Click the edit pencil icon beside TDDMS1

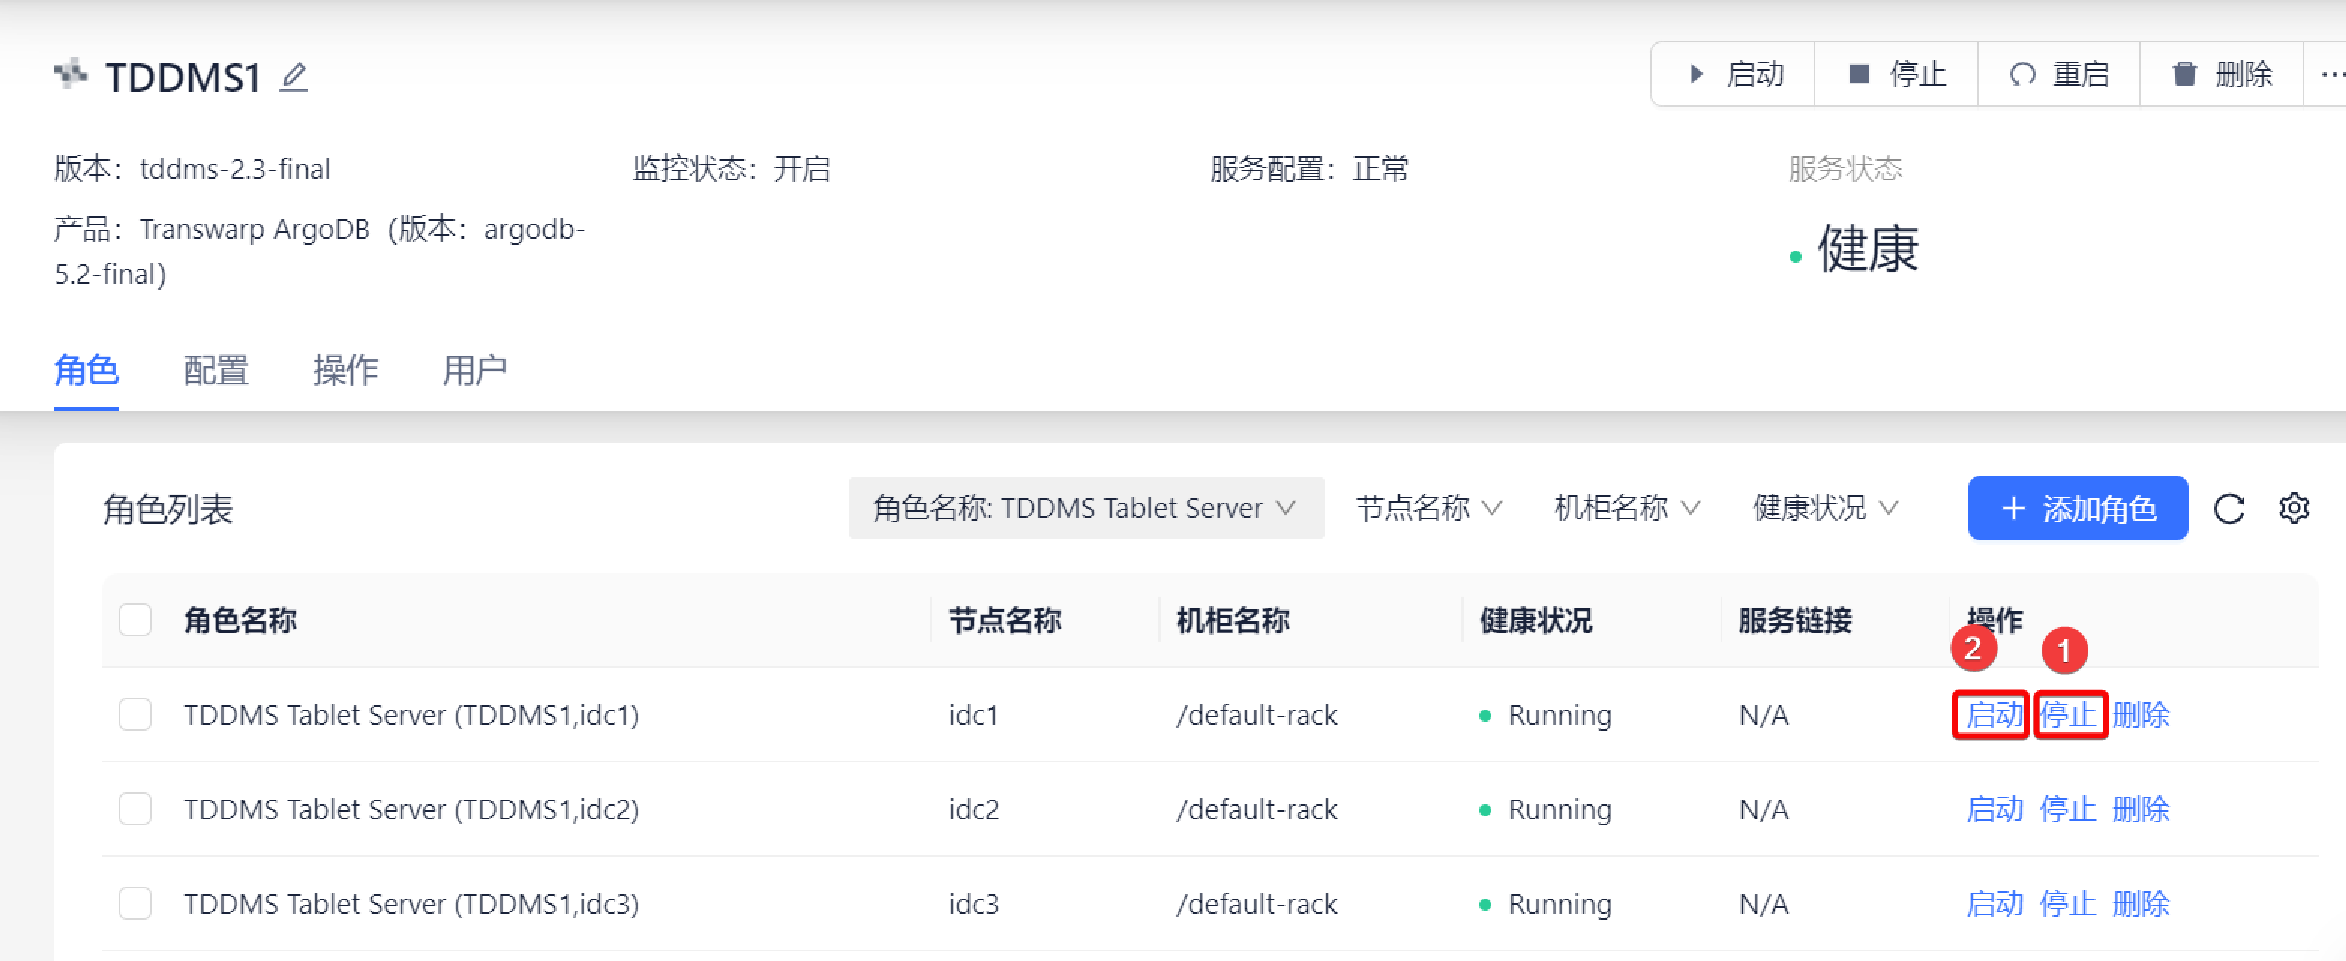coord(293,77)
